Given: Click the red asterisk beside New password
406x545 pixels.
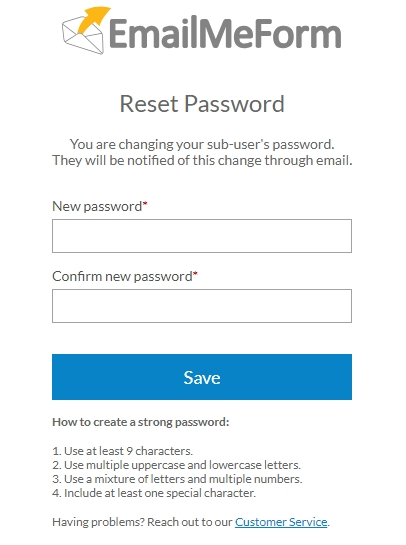Looking at the screenshot, I should click(145, 203).
